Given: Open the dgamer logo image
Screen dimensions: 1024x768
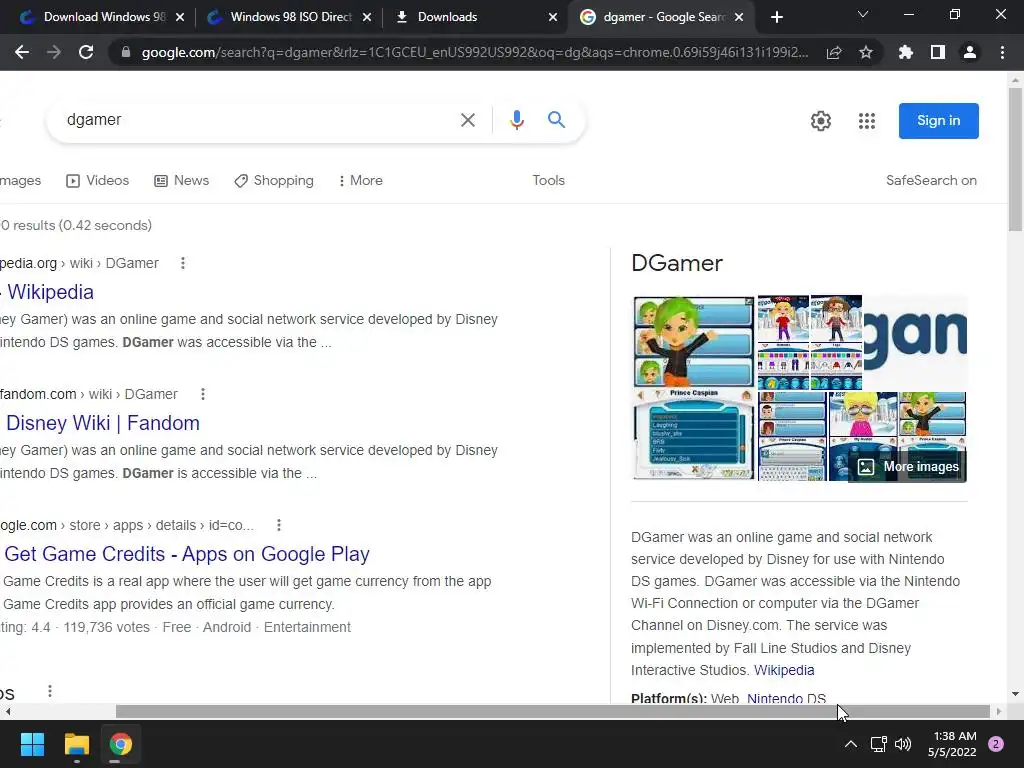Looking at the screenshot, I should (x=915, y=342).
